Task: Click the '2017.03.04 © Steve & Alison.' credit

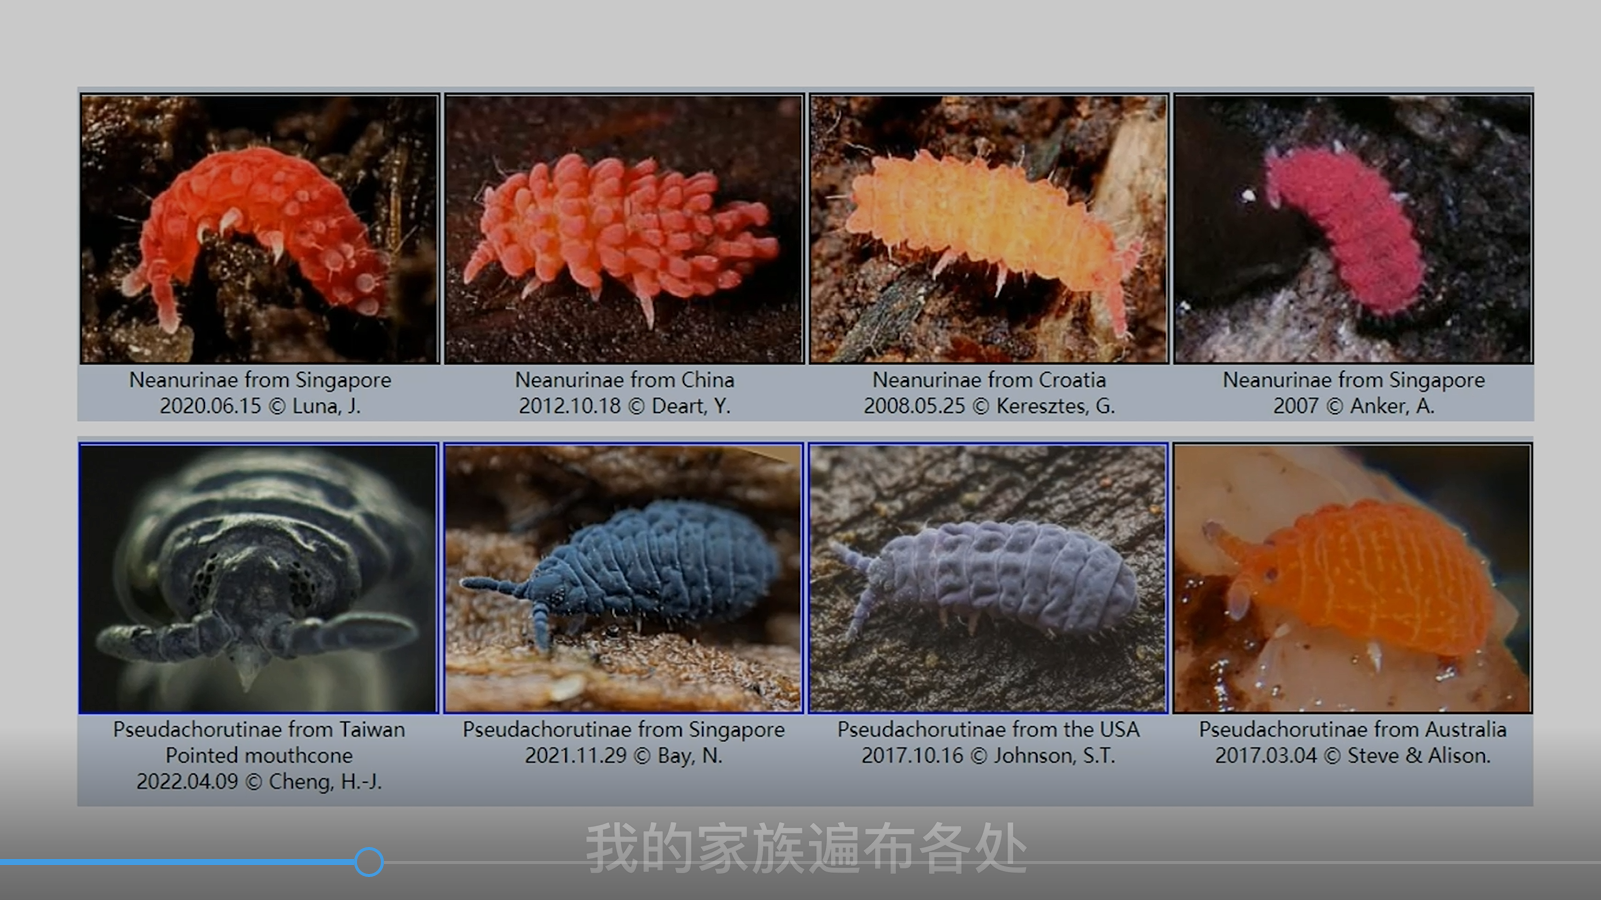Action: coord(1352,756)
